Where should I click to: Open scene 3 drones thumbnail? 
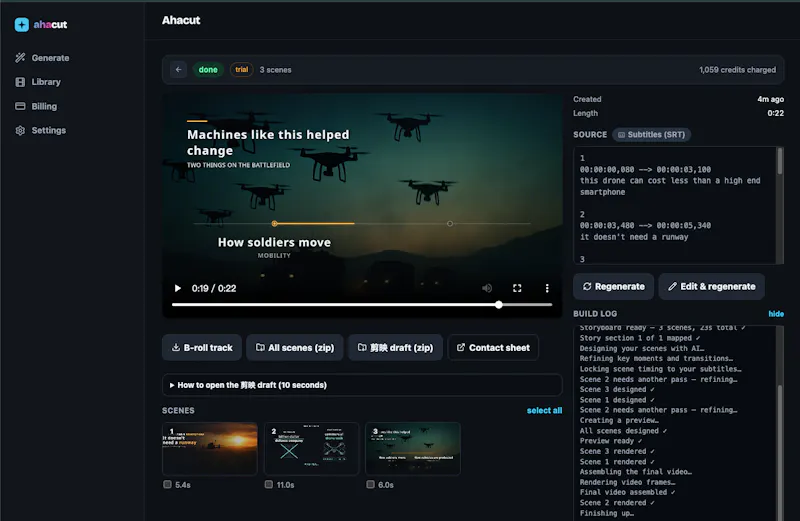point(413,449)
